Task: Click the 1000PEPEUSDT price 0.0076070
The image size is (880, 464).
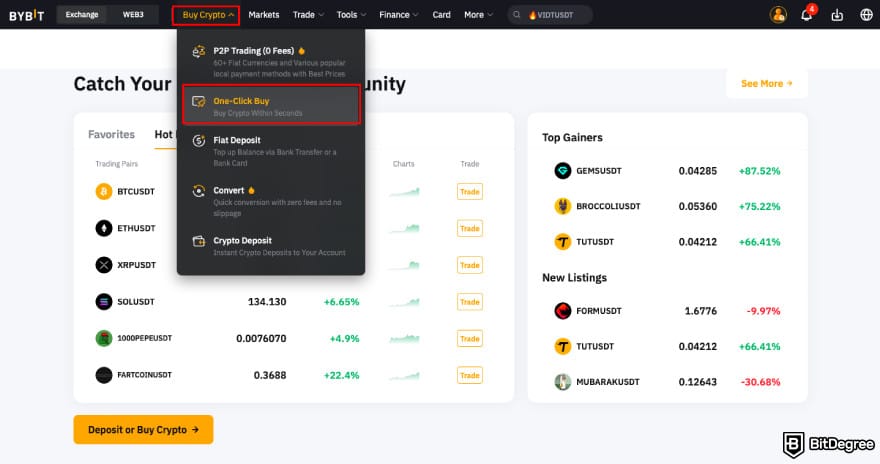Action: tap(261, 338)
